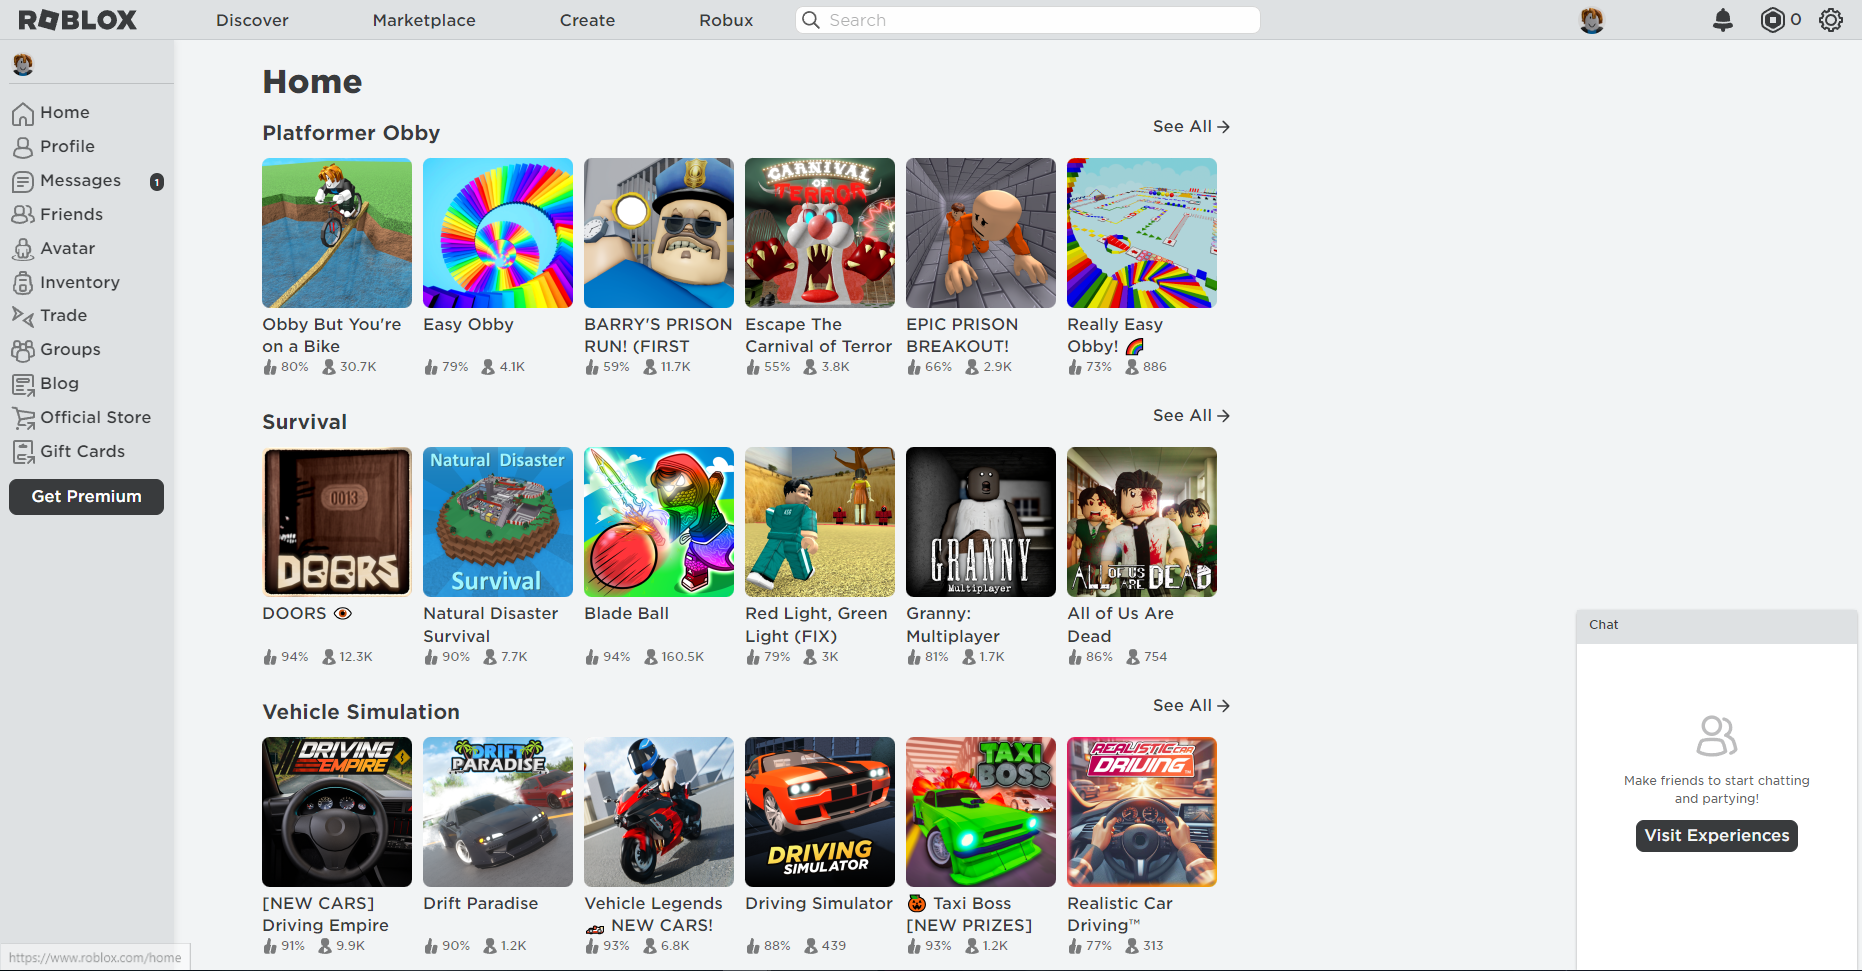The image size is (1862, 971).
Task: Open All of Us Are Dead thumbnail
Action: point(1142,522)
